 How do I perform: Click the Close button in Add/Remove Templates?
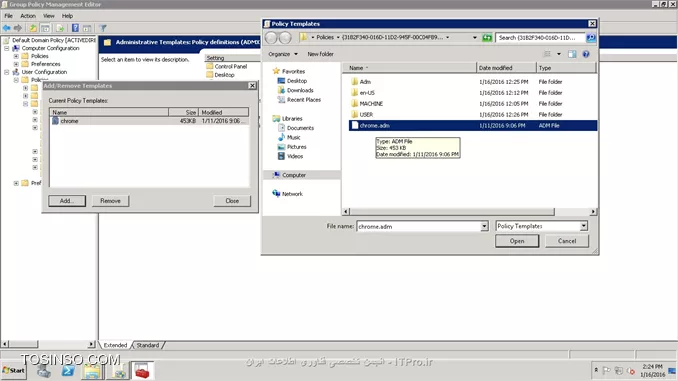pos(232,201)
